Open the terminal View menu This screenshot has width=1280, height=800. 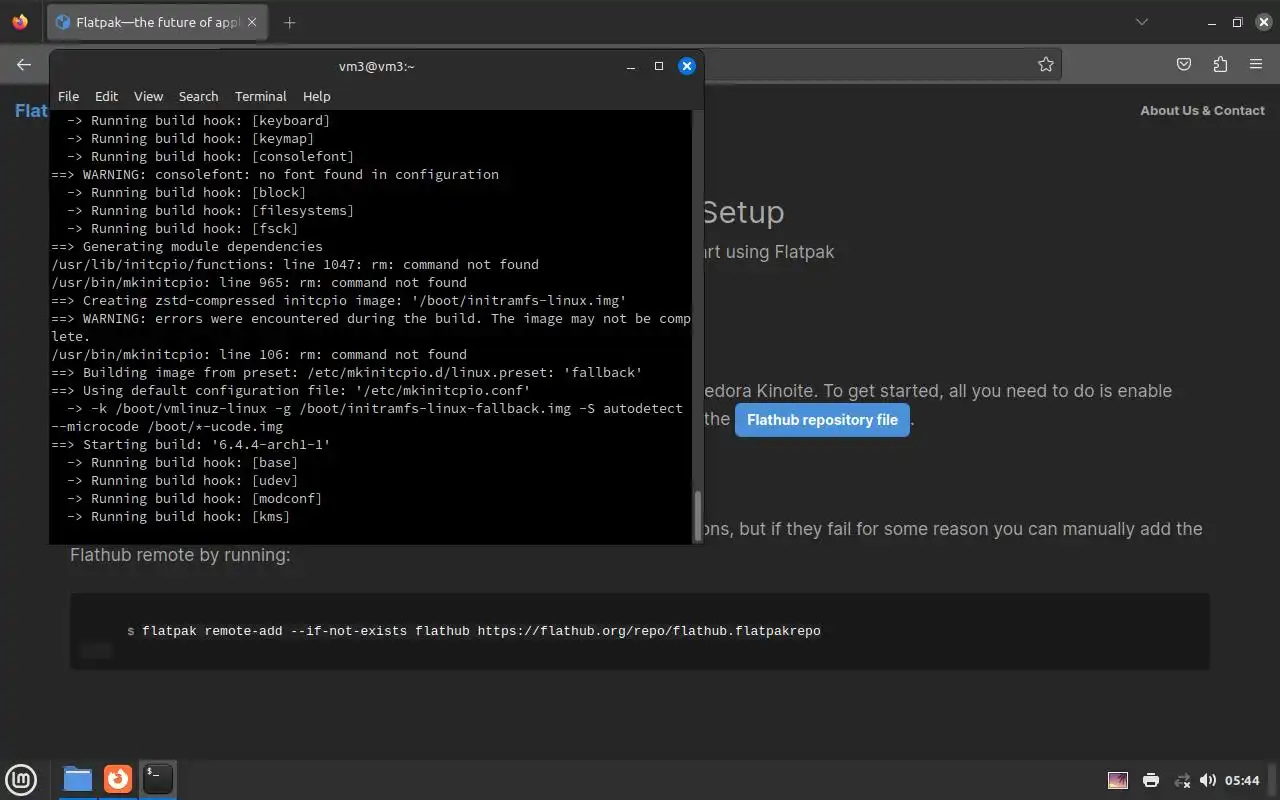(148, 96)
